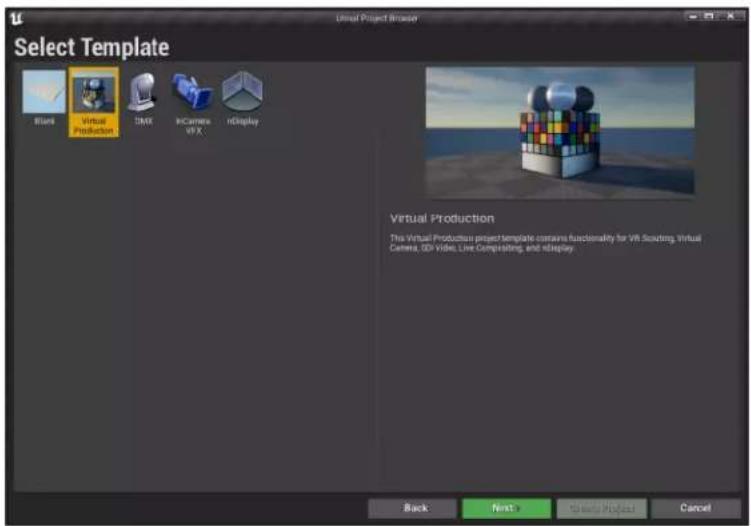Go back with the Back button
751x526 pixels.
(412, 508)
